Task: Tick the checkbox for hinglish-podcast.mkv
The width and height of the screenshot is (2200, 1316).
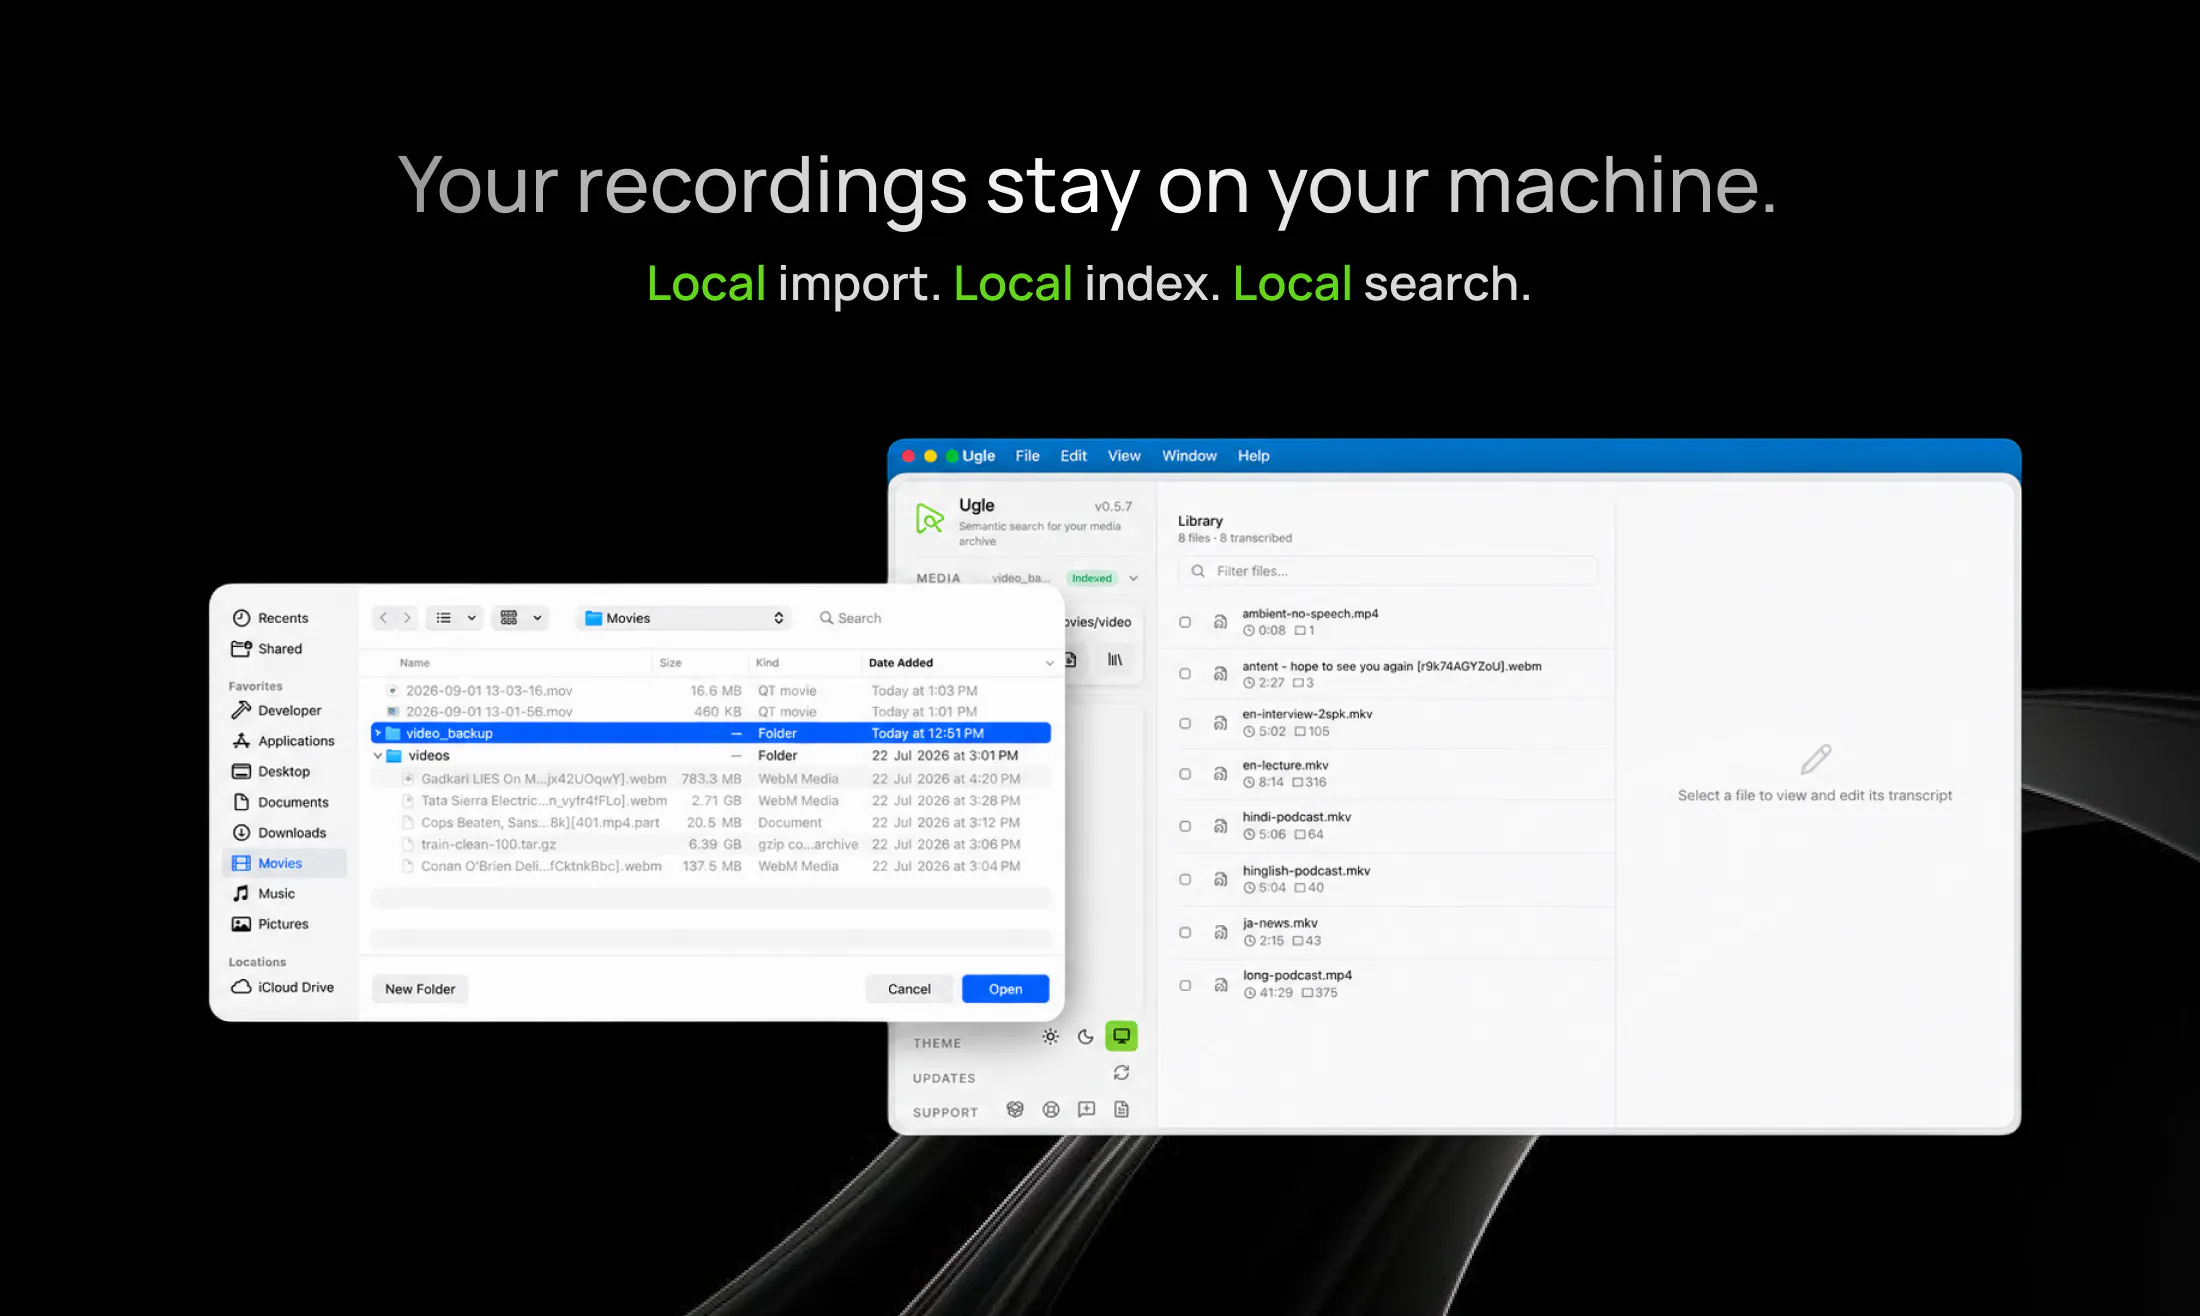Action: pos(1185,879)
